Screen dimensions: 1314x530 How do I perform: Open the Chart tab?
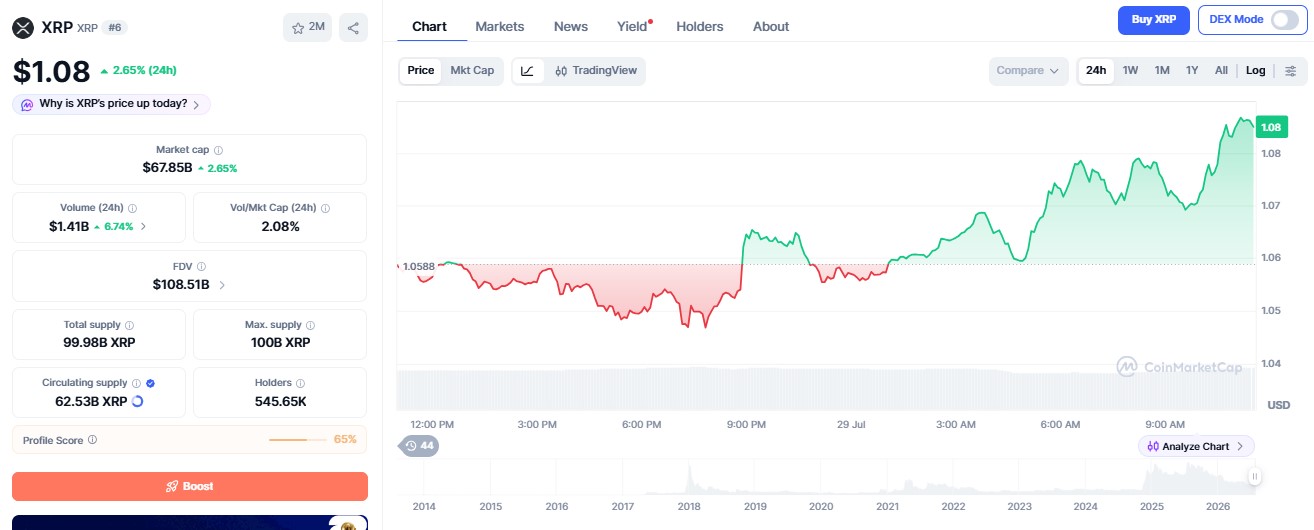(x=430, y=27)
